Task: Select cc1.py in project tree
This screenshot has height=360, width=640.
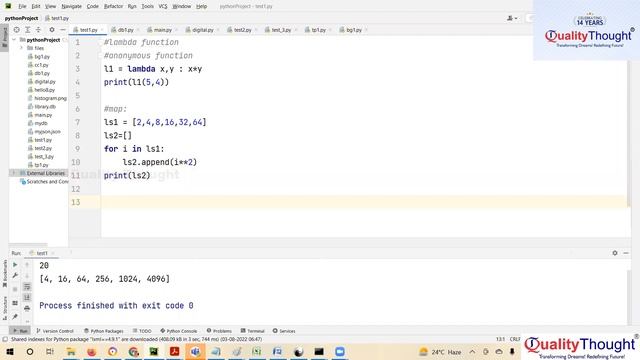Action: [x=38, y=65]
